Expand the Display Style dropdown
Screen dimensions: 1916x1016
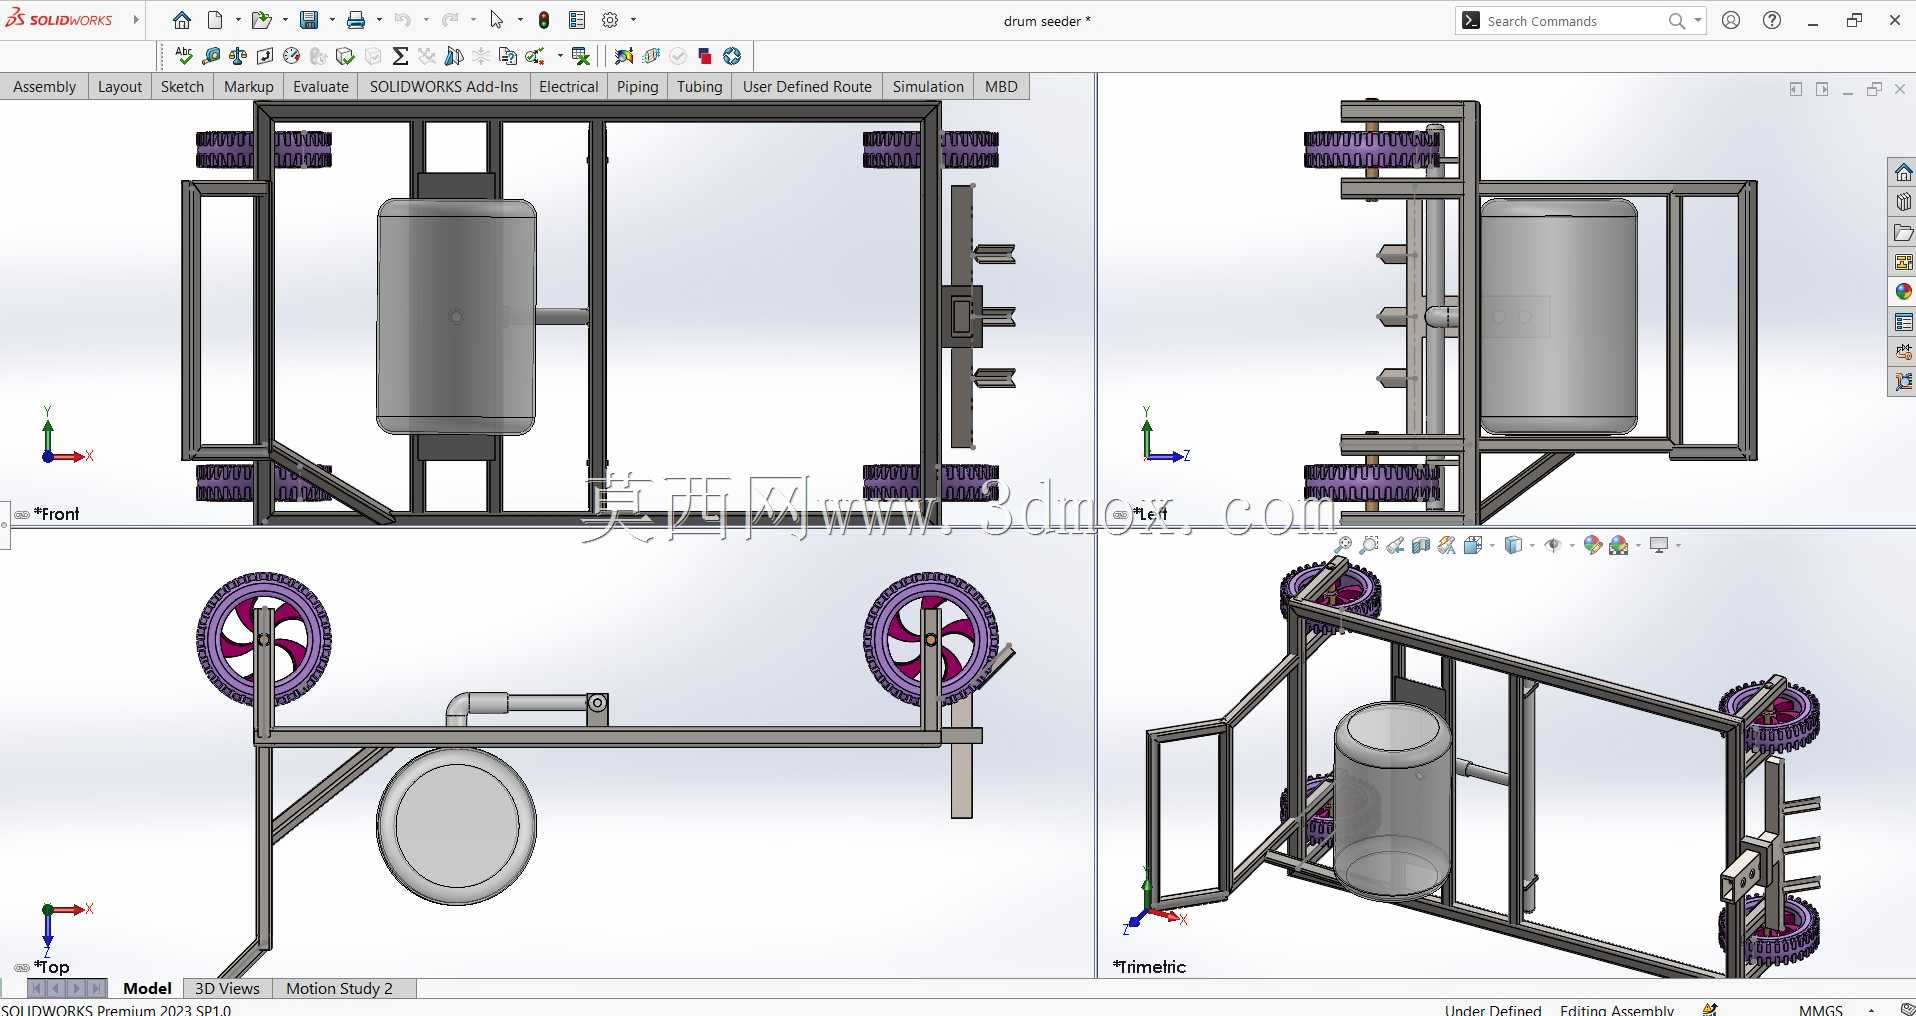[1532, 545]
